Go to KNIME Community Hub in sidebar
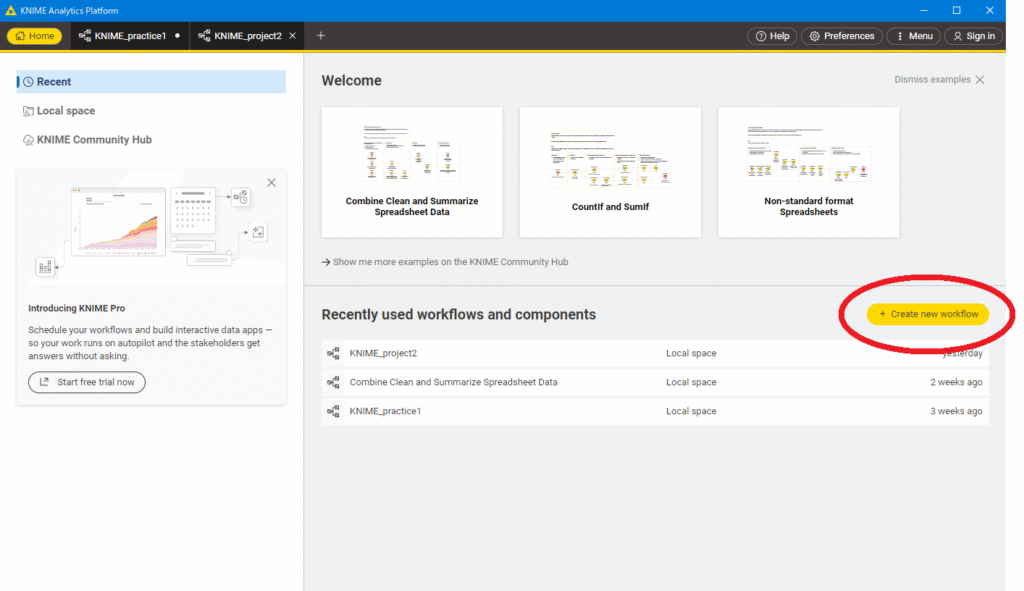Screen dimensions: 1024x591 [94, 140]
